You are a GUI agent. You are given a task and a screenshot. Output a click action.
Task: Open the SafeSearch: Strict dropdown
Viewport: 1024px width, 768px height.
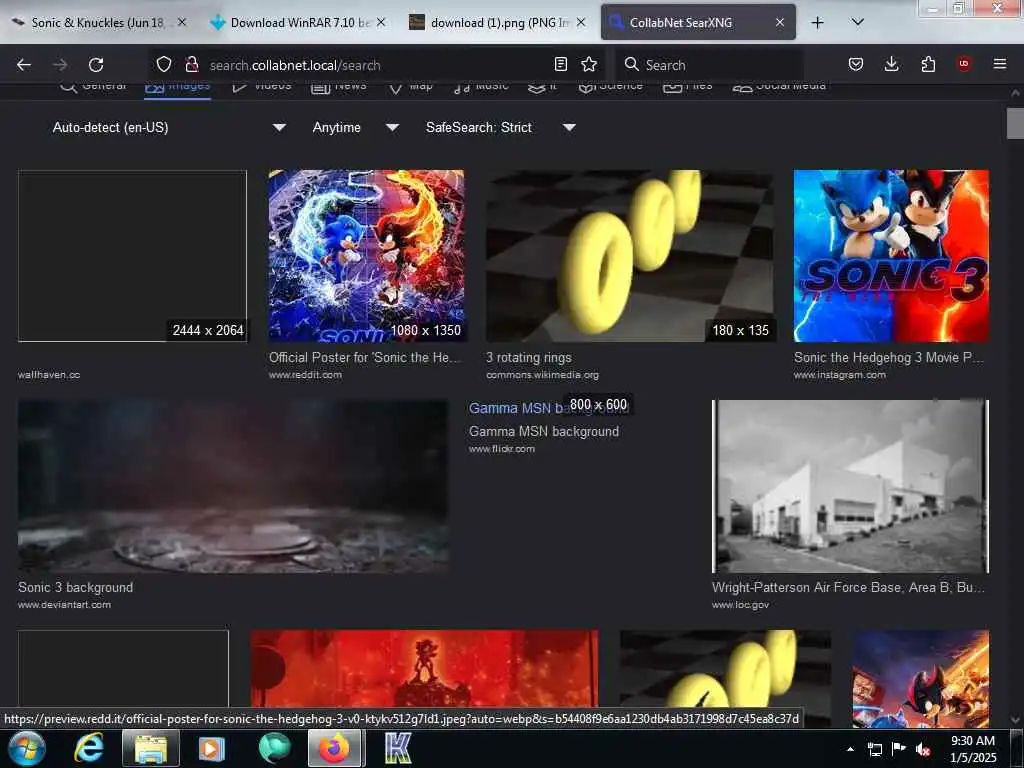point(501,127)
